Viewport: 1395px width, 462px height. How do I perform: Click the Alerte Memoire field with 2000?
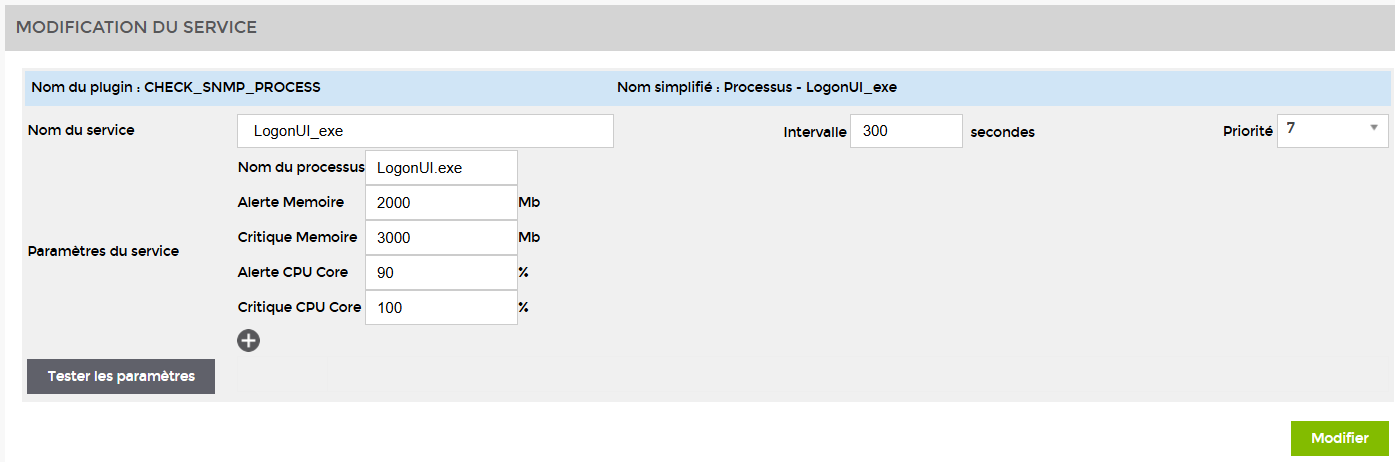[x=441, y=203]
